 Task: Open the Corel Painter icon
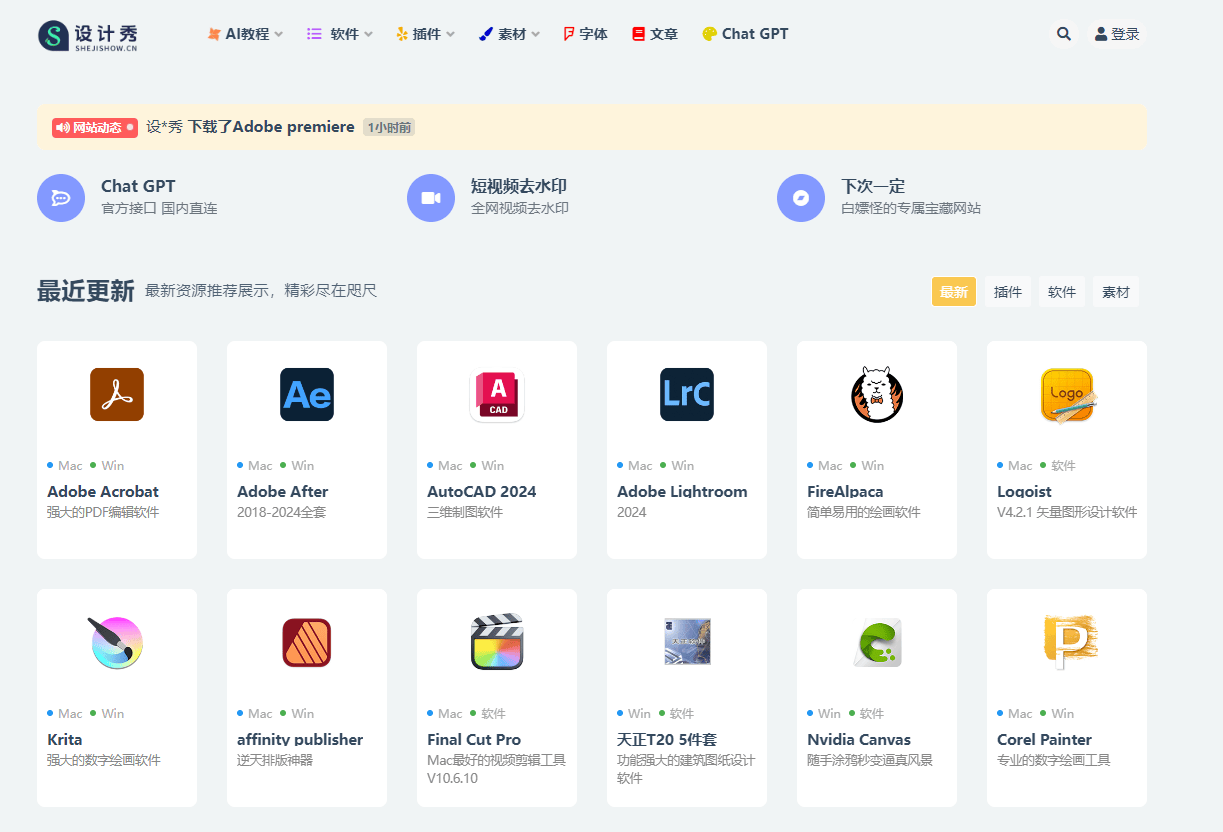pos(1066,642)
